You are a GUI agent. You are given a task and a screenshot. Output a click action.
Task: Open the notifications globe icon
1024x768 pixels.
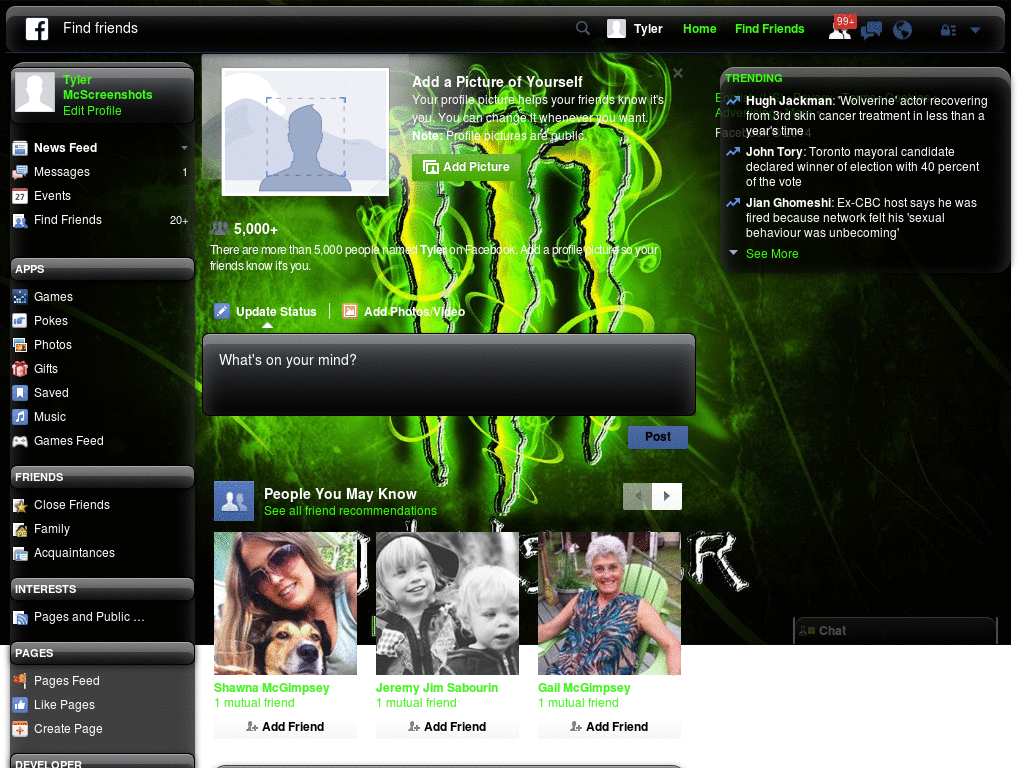point(902,30)
